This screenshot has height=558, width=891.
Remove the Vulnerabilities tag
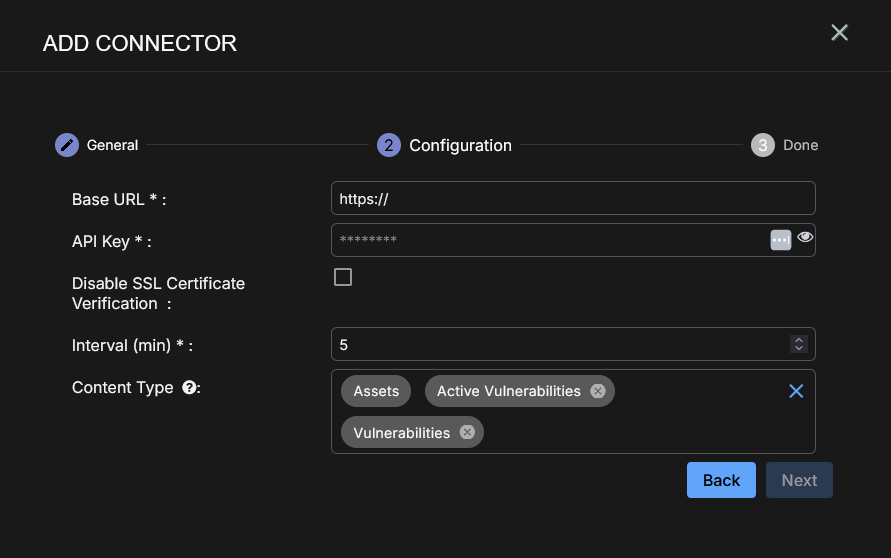(467, 432)
